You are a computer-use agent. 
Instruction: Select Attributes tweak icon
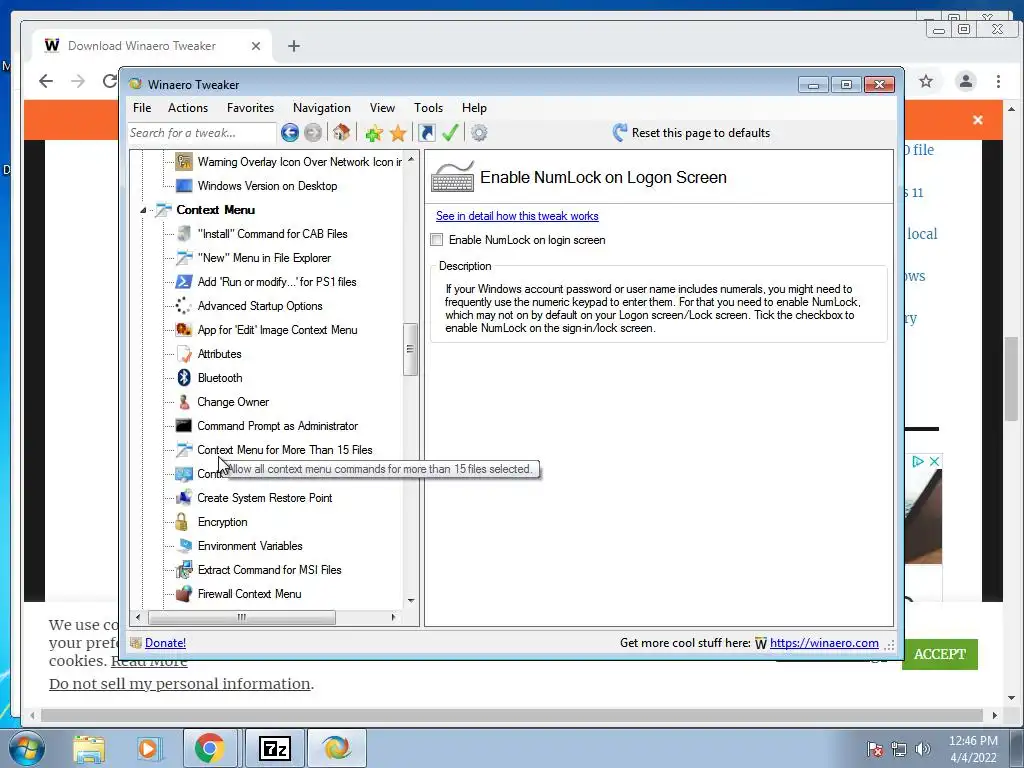(184, 354)
